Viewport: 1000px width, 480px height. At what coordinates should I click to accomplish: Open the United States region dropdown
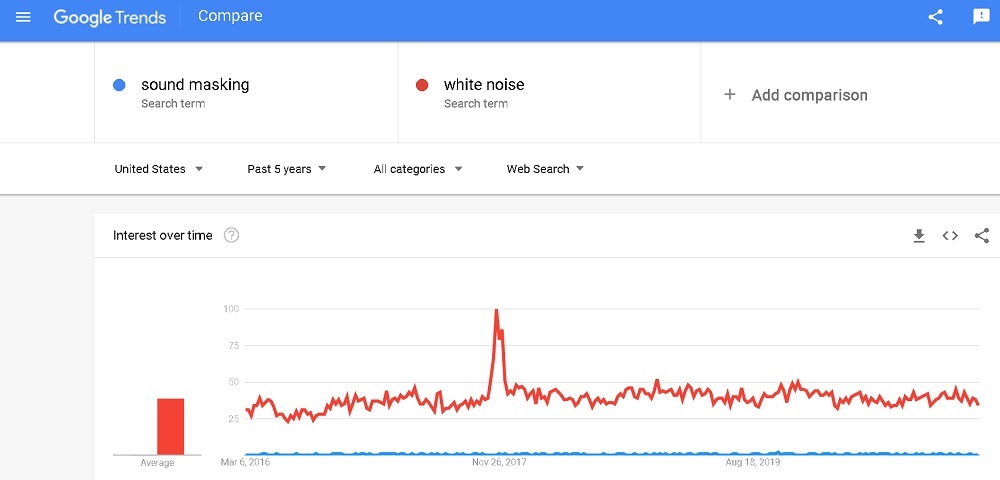click(x=159, y=169)
